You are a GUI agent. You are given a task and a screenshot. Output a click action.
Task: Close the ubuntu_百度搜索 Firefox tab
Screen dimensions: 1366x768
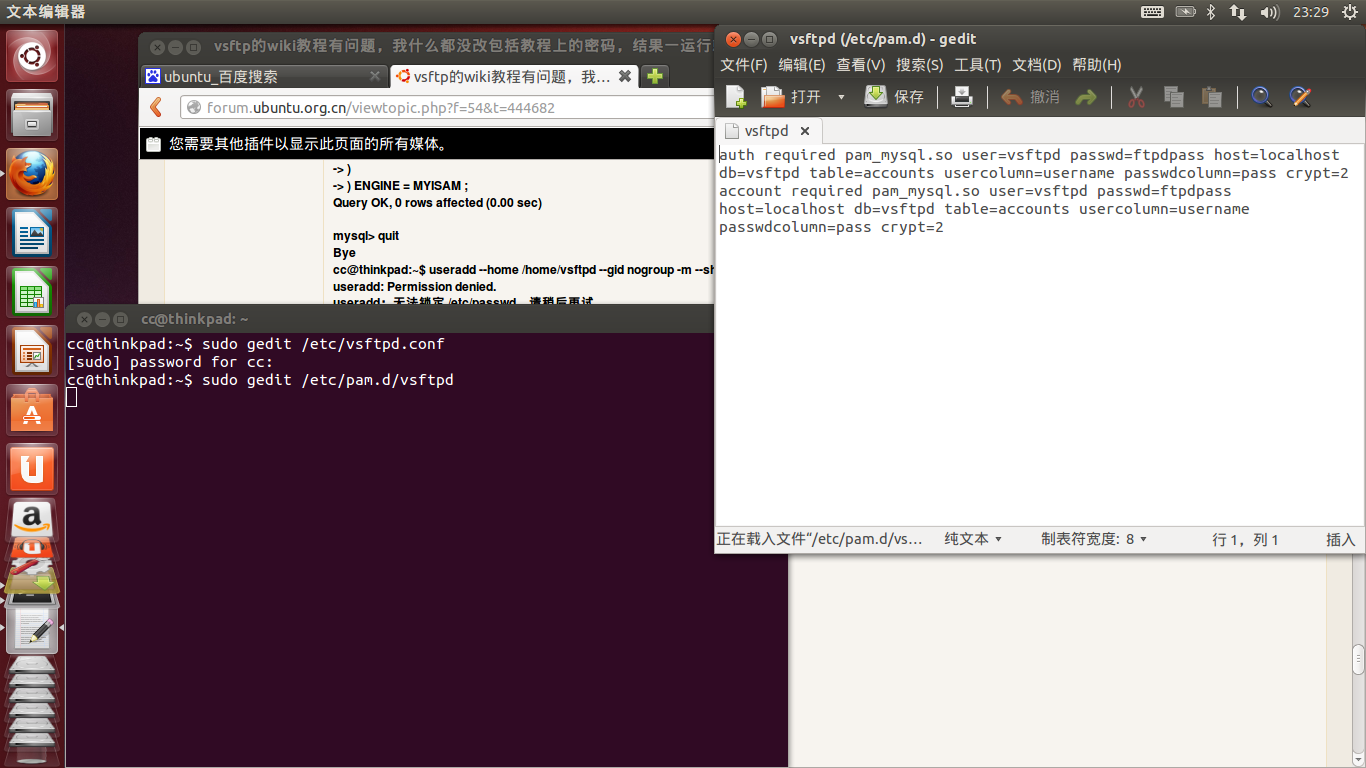(375, 76)
